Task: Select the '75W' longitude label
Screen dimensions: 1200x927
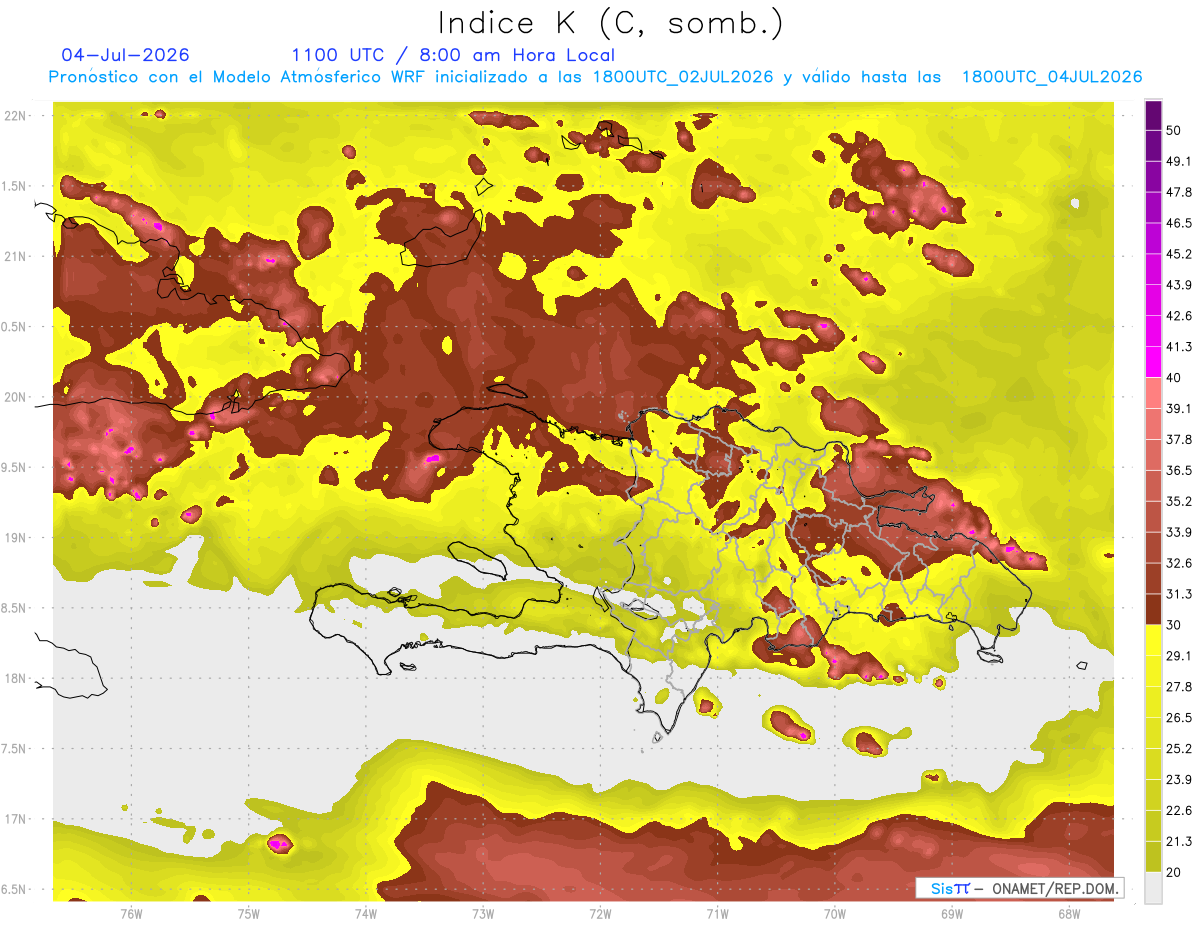Action: tap(248, 914)
